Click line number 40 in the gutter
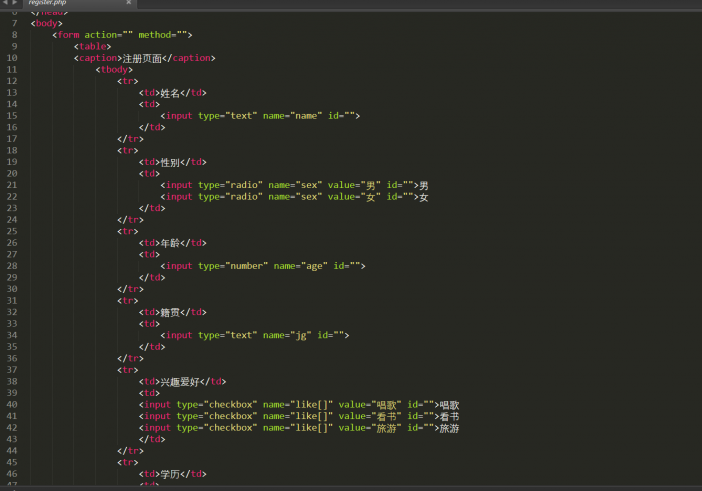This screenshot has width=702, height=491. [x=12, y=405]
